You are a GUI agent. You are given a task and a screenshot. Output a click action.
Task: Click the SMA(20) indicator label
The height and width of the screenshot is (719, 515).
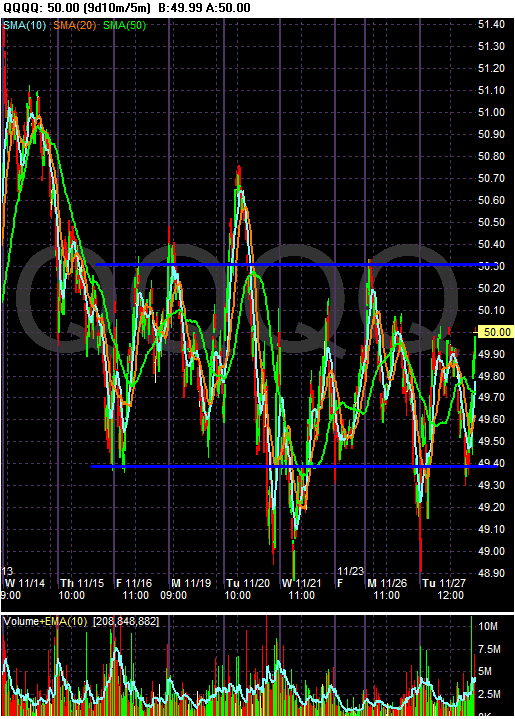pos(75,25)
